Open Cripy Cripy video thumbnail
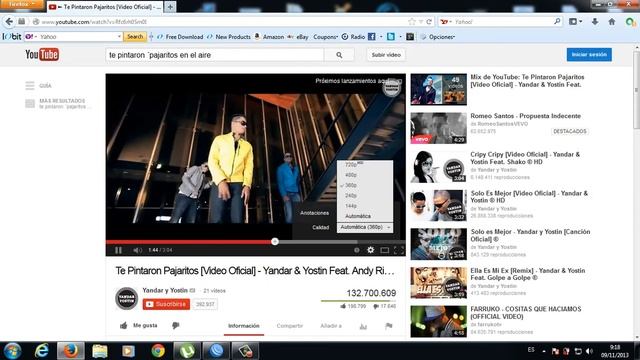The image size is (640, 360). click(438, 167)
